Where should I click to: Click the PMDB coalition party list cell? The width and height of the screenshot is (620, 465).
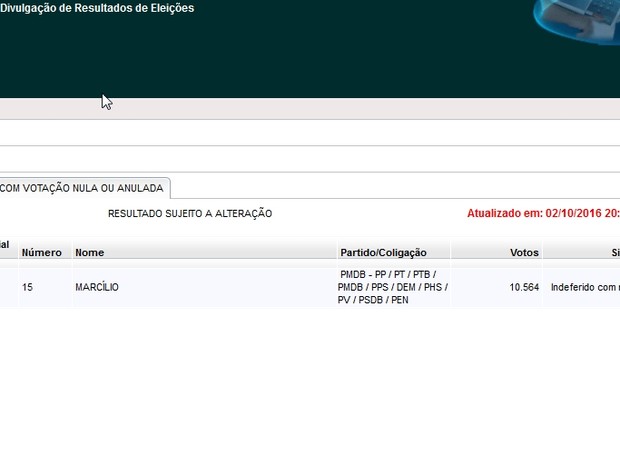(x=393, y=287)
